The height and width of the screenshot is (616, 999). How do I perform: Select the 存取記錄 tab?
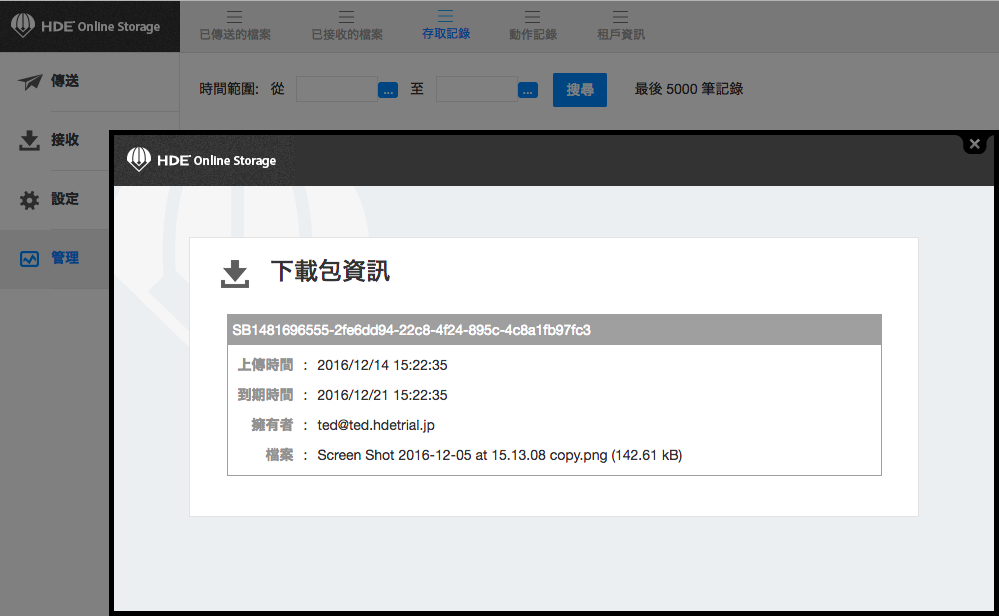(446, 26)
